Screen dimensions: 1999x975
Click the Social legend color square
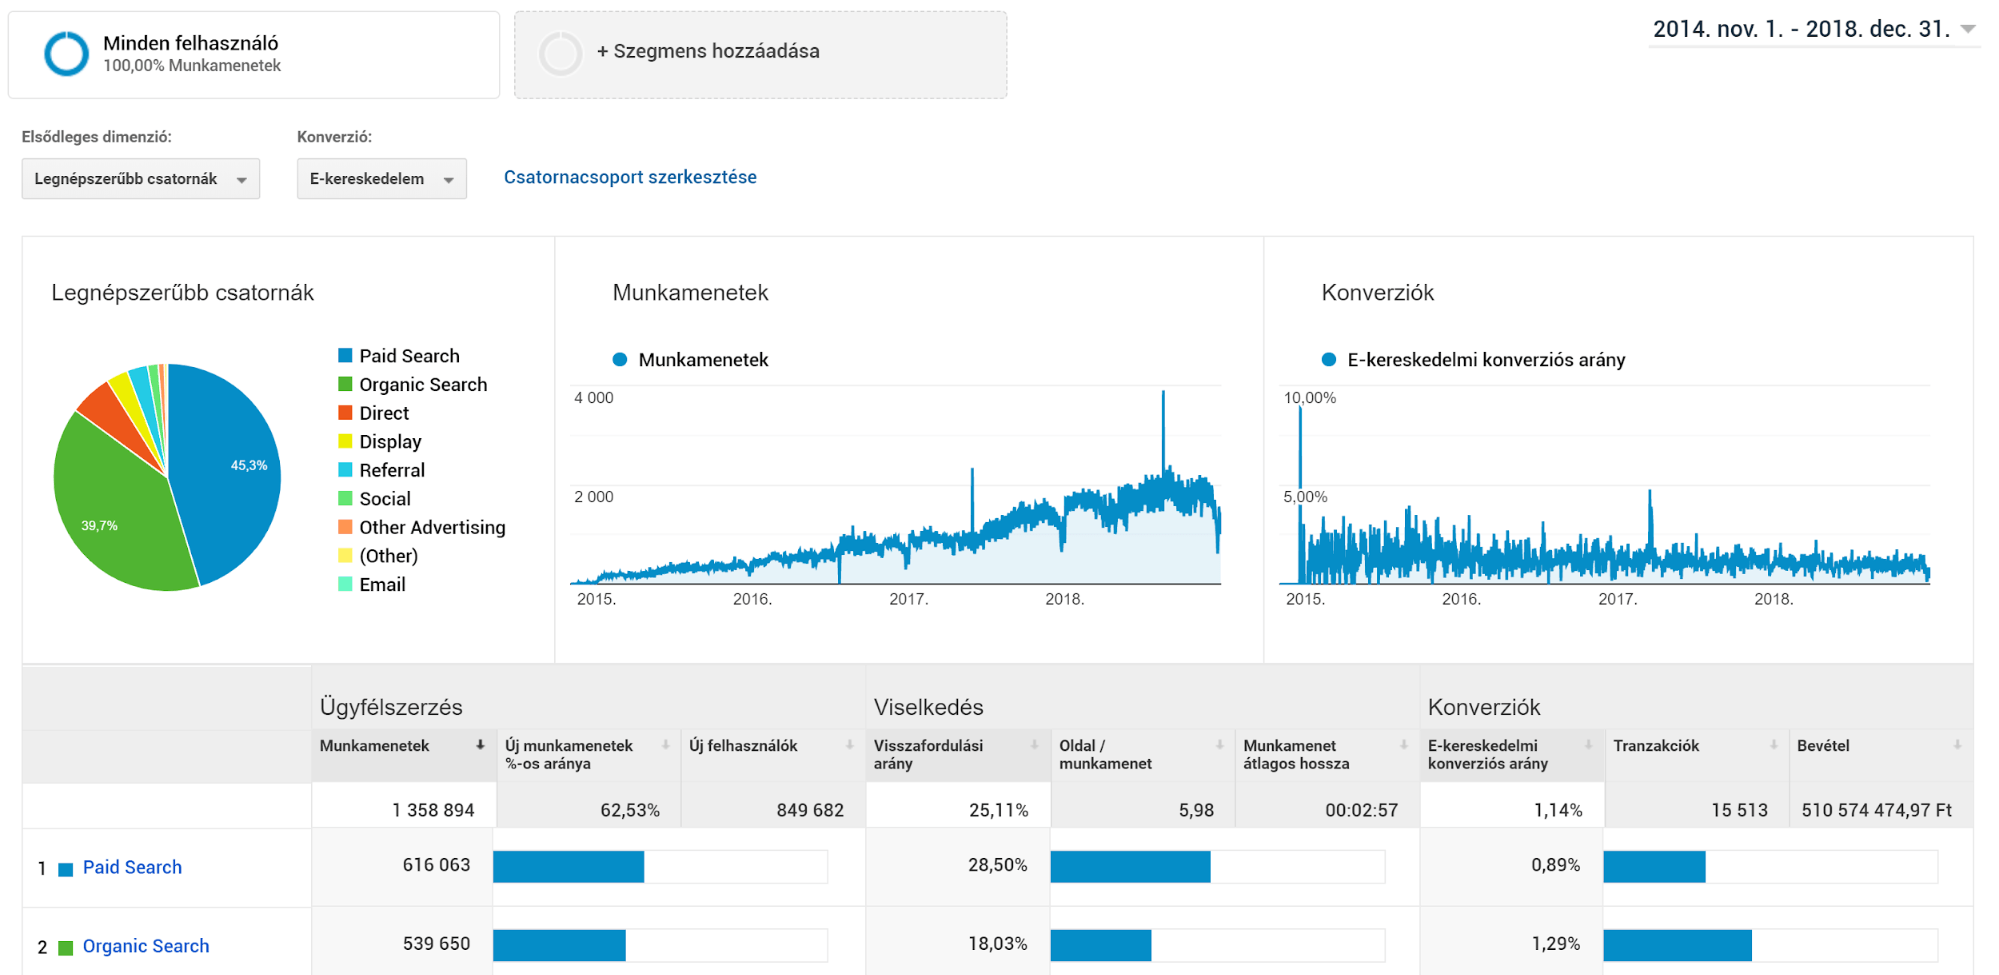click(x=345, y=498)
